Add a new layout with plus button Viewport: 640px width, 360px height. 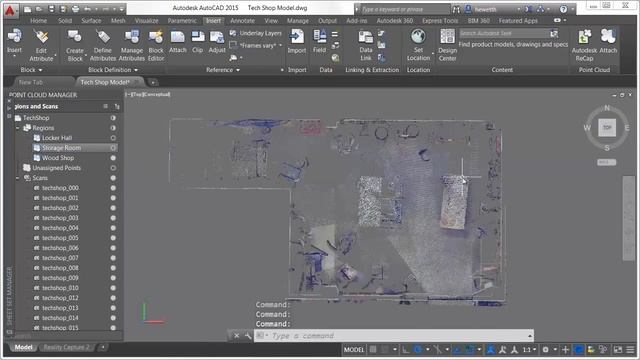coord(103,347)
